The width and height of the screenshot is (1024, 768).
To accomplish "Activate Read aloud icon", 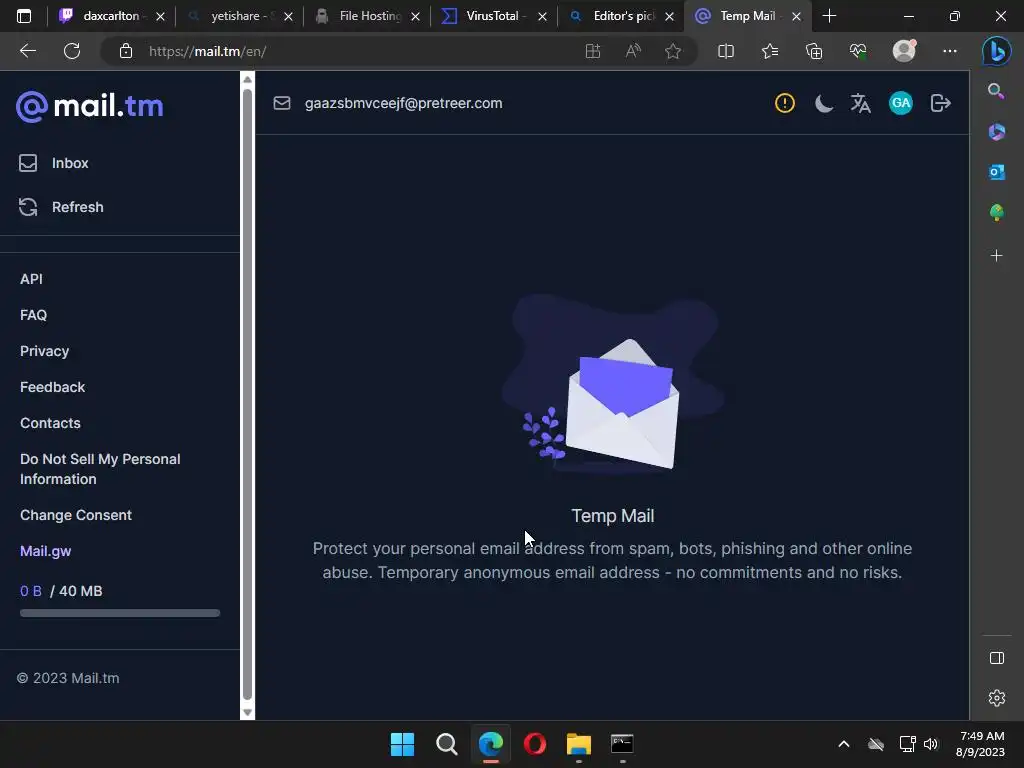I will (x=633, y=51).
